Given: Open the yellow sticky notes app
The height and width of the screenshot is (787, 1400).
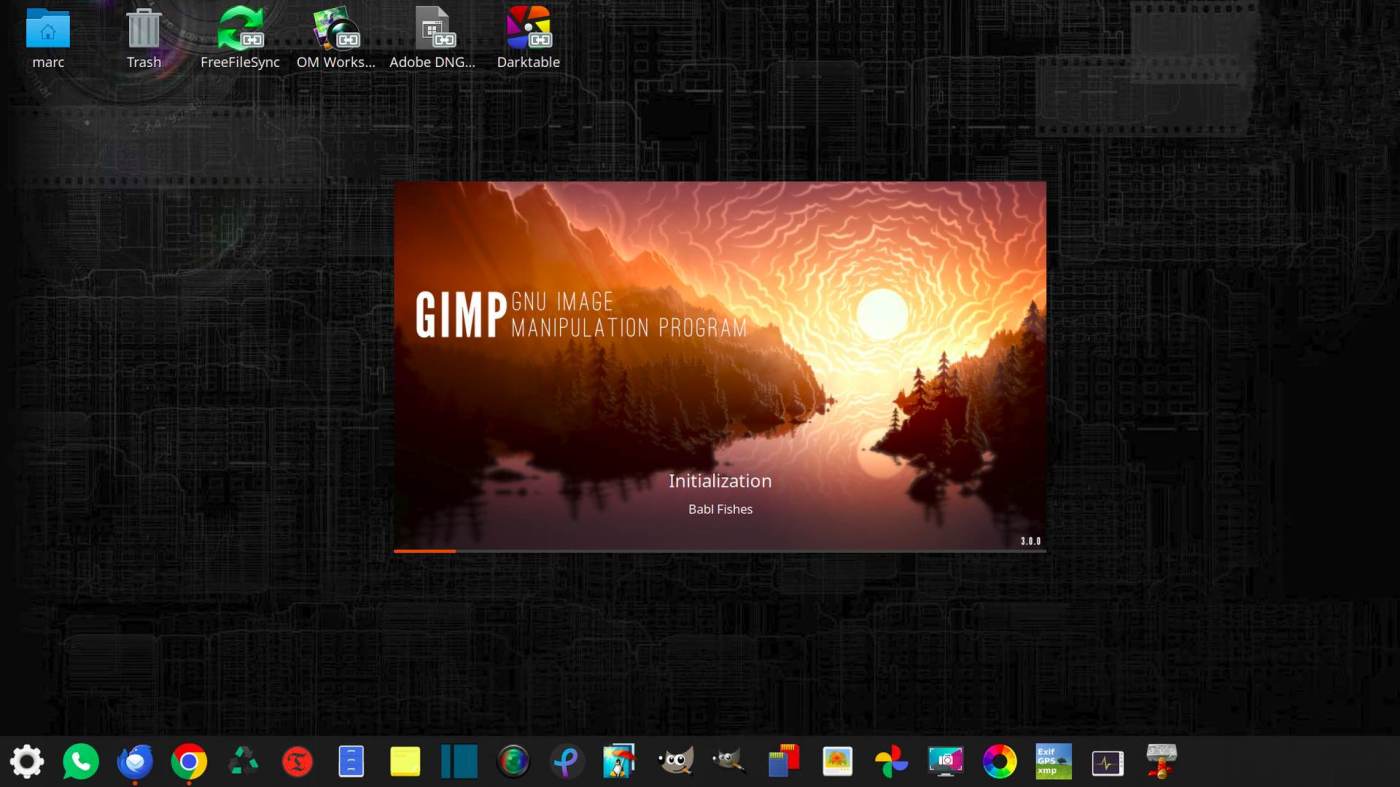Looking at the screenshot, I should [x=405, y=762].
